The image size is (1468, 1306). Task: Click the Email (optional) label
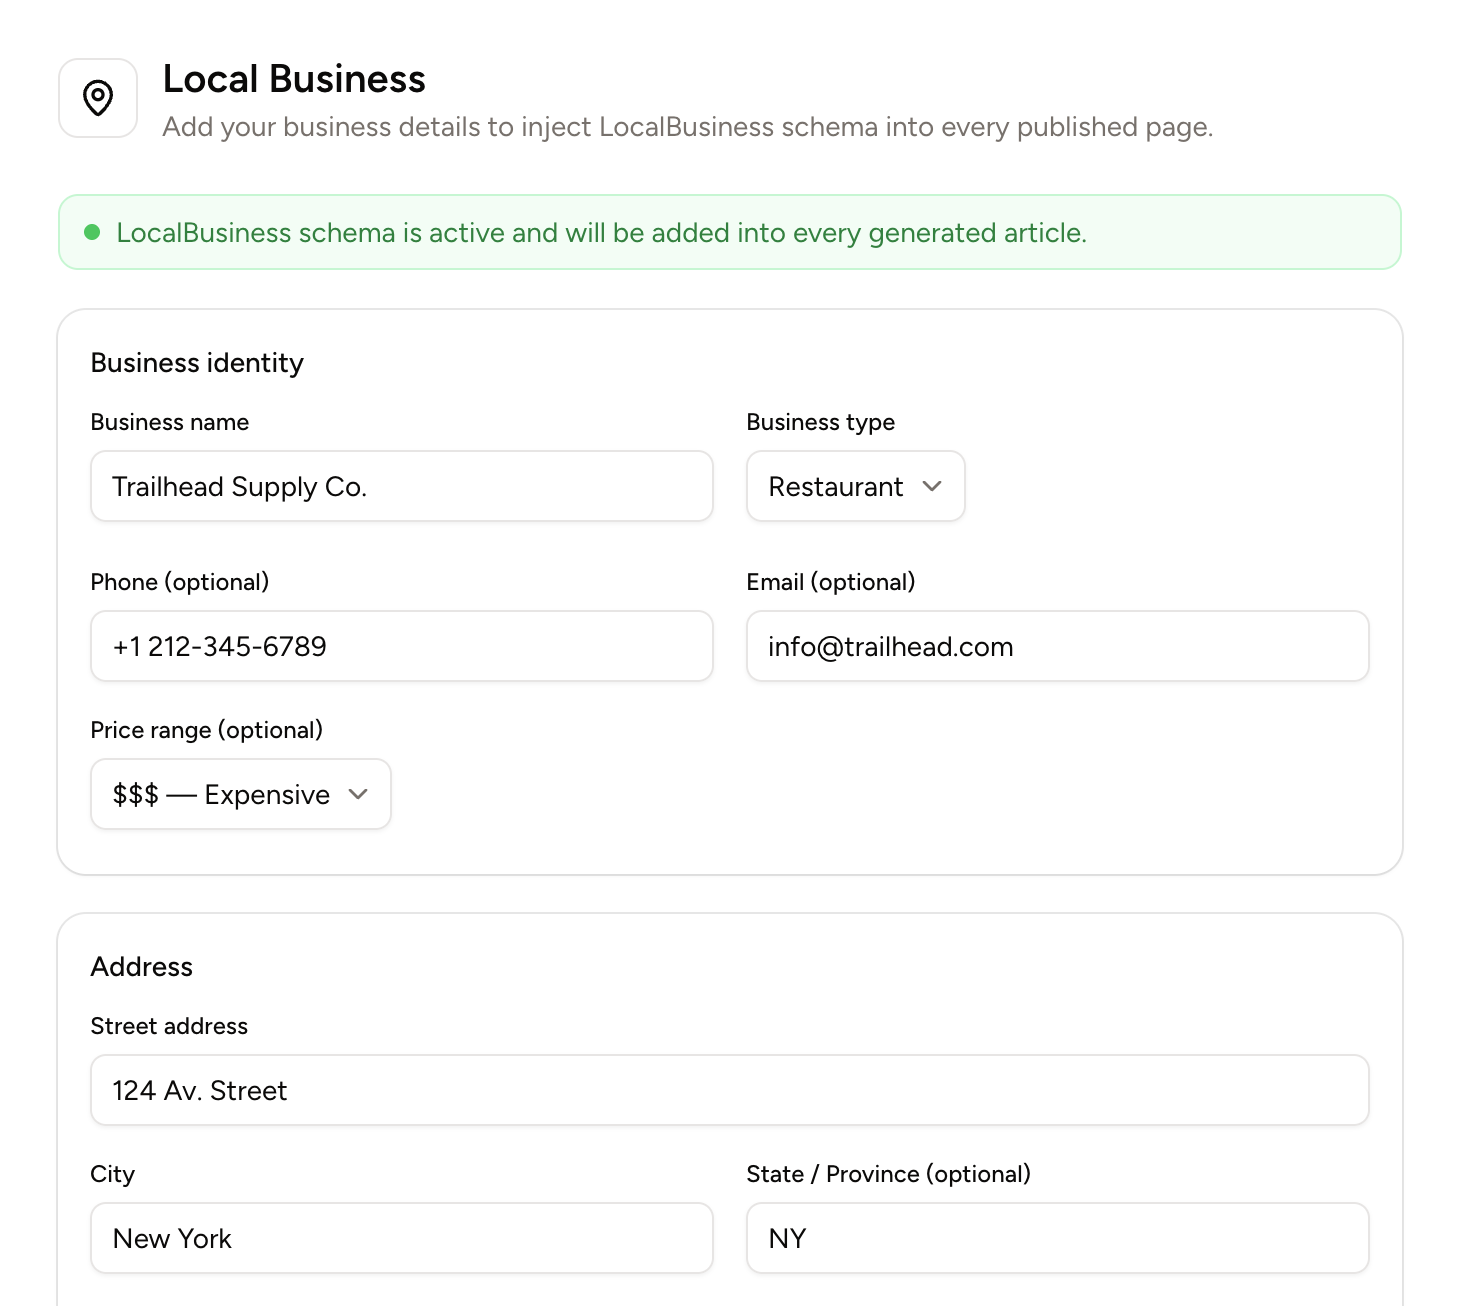pos(831,582)
